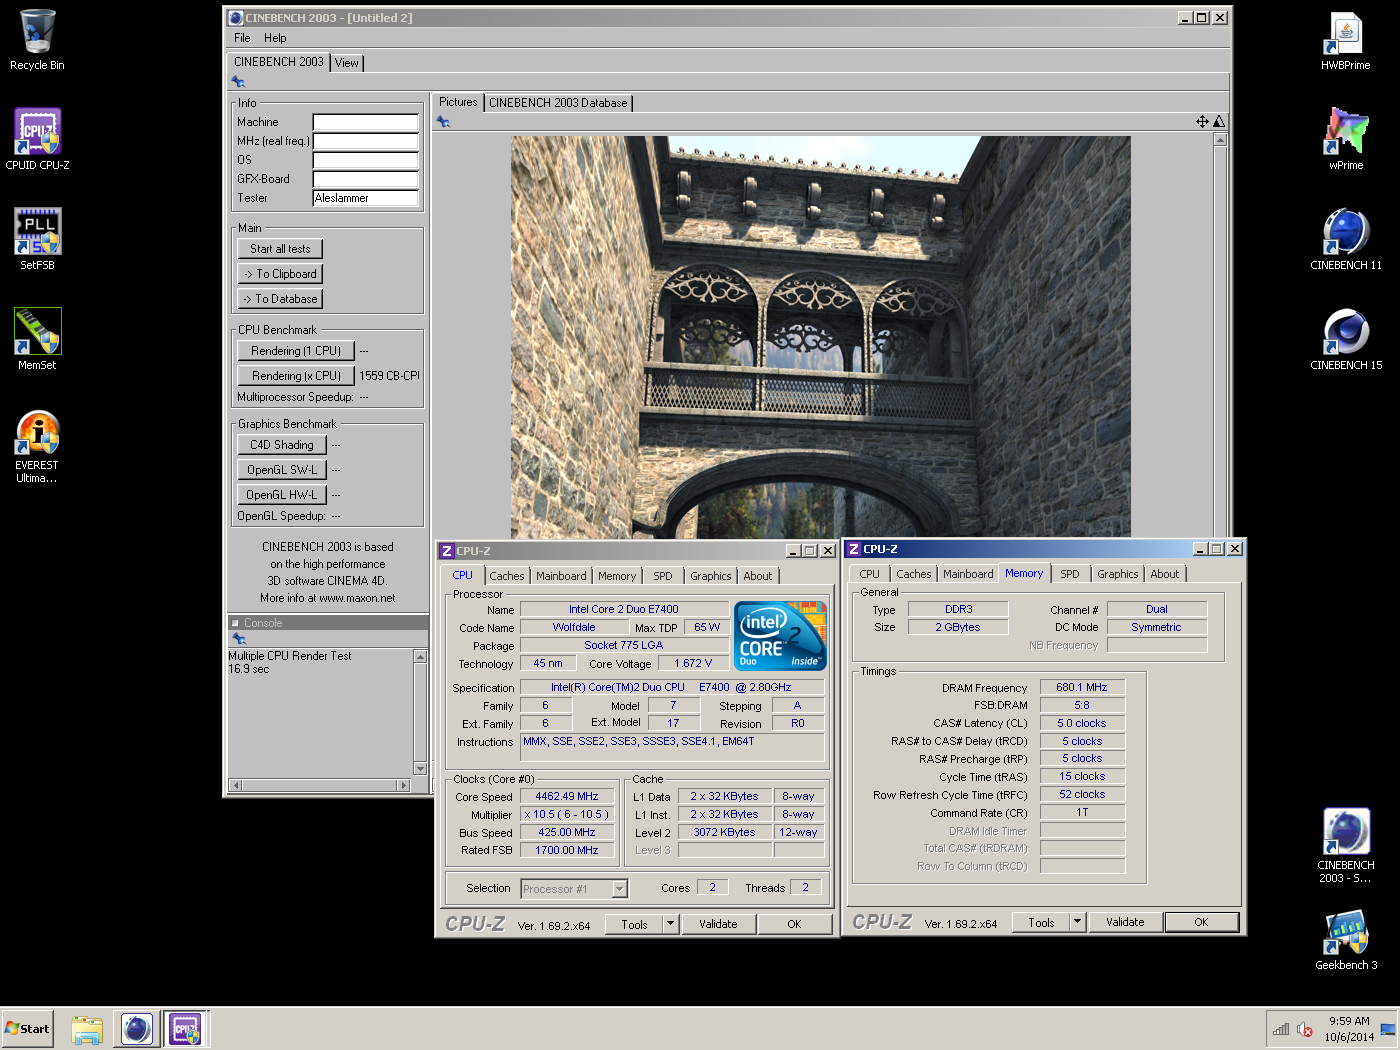This screenshot has height=1050, width=1400.
Task: Open the Help menu in CINEBENCH
Action: tap(275, 38)
